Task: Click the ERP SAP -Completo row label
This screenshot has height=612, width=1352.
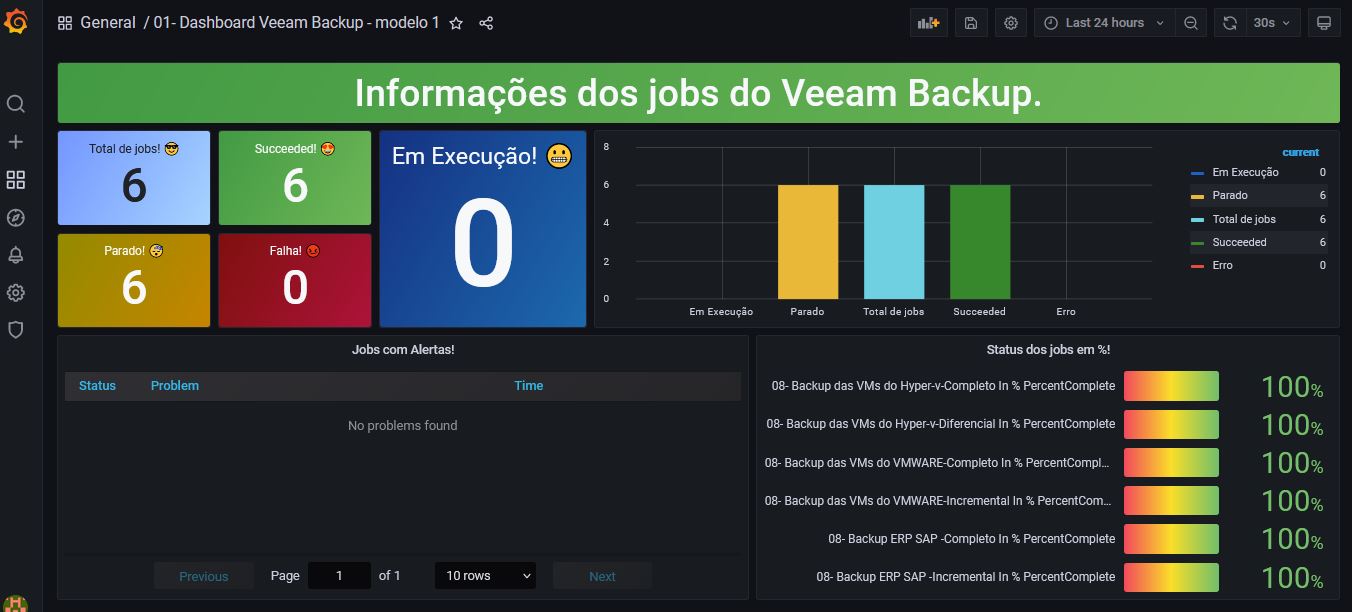Action: coord(971,539)
